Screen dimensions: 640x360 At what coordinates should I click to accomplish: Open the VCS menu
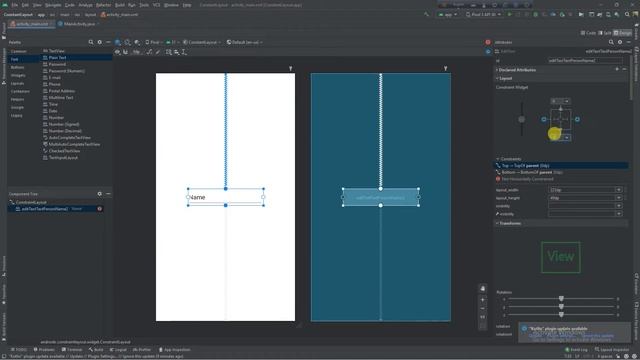click(156, 5)
